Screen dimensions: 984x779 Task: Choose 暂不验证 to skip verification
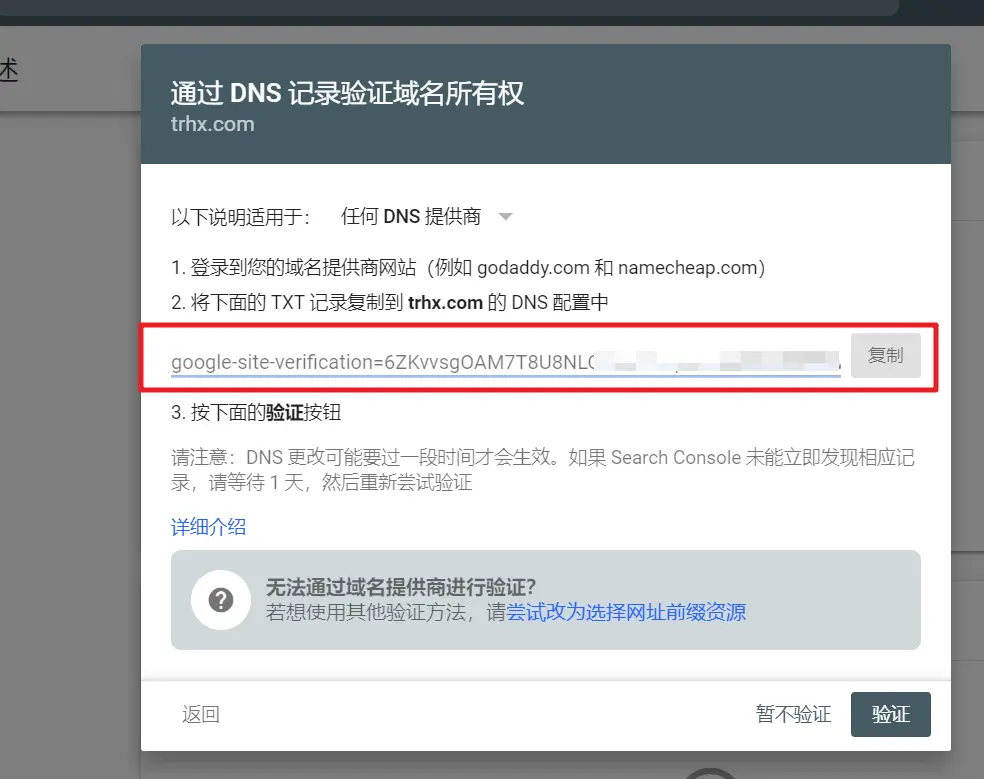793,714
